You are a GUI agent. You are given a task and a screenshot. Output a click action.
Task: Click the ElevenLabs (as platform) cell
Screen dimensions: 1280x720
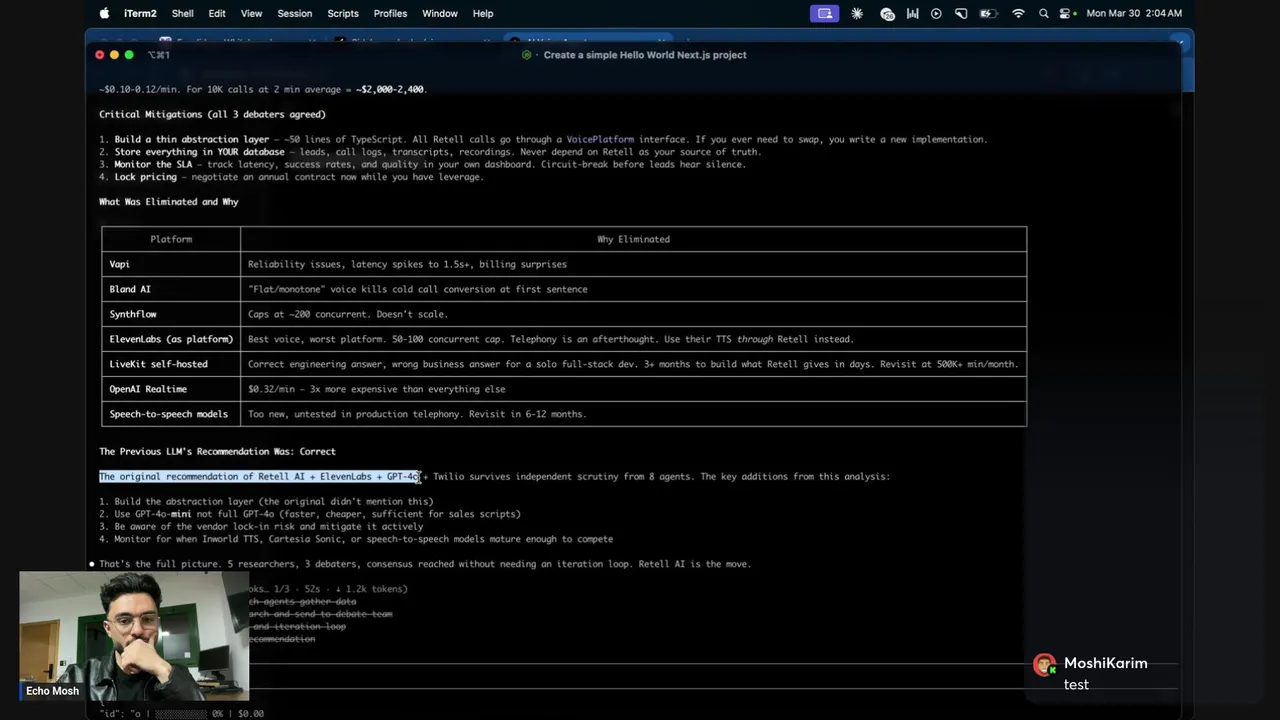(171, 339)
